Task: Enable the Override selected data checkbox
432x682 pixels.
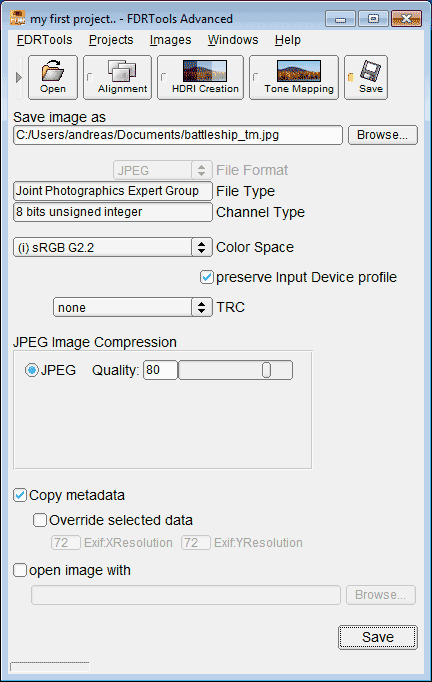Action: coord(40,520)
